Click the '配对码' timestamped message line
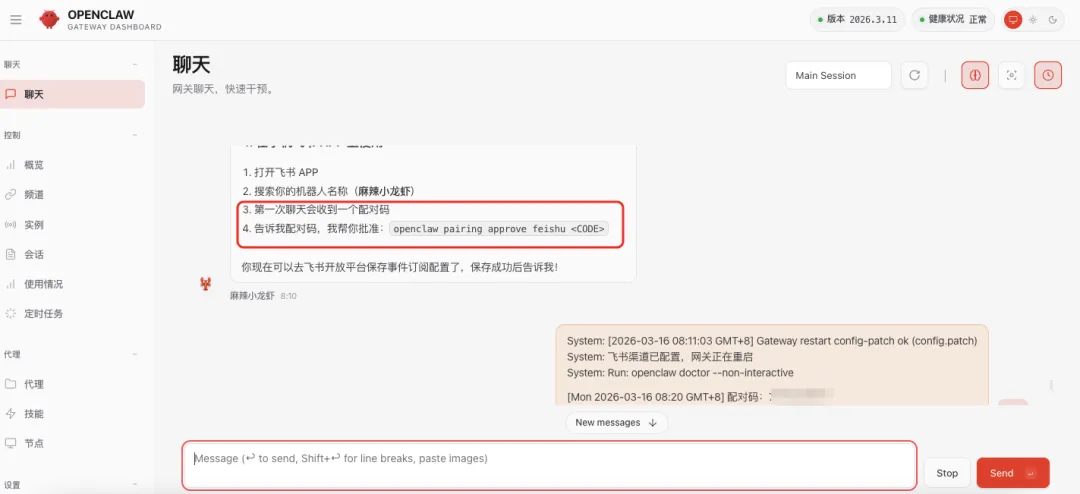This screenshot has width=1080, height=494. tap(700, 398)
